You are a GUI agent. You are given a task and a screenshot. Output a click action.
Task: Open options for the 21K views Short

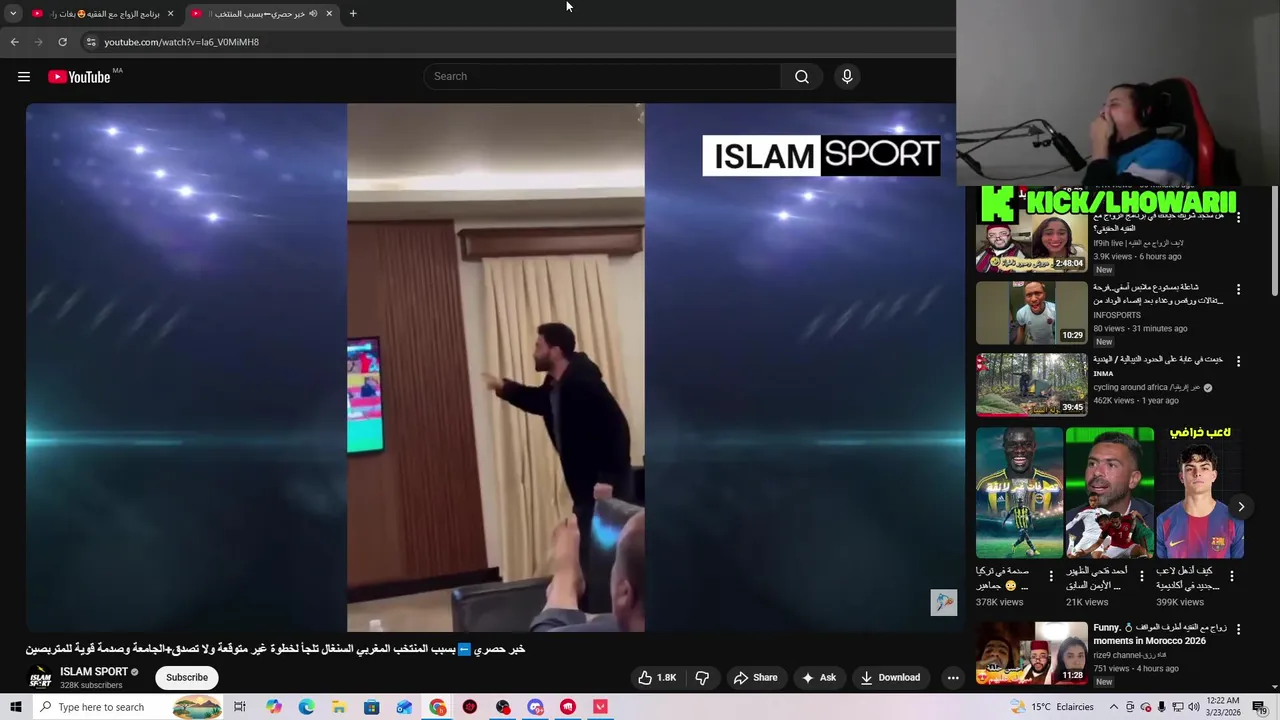(x=1141, y=576)
